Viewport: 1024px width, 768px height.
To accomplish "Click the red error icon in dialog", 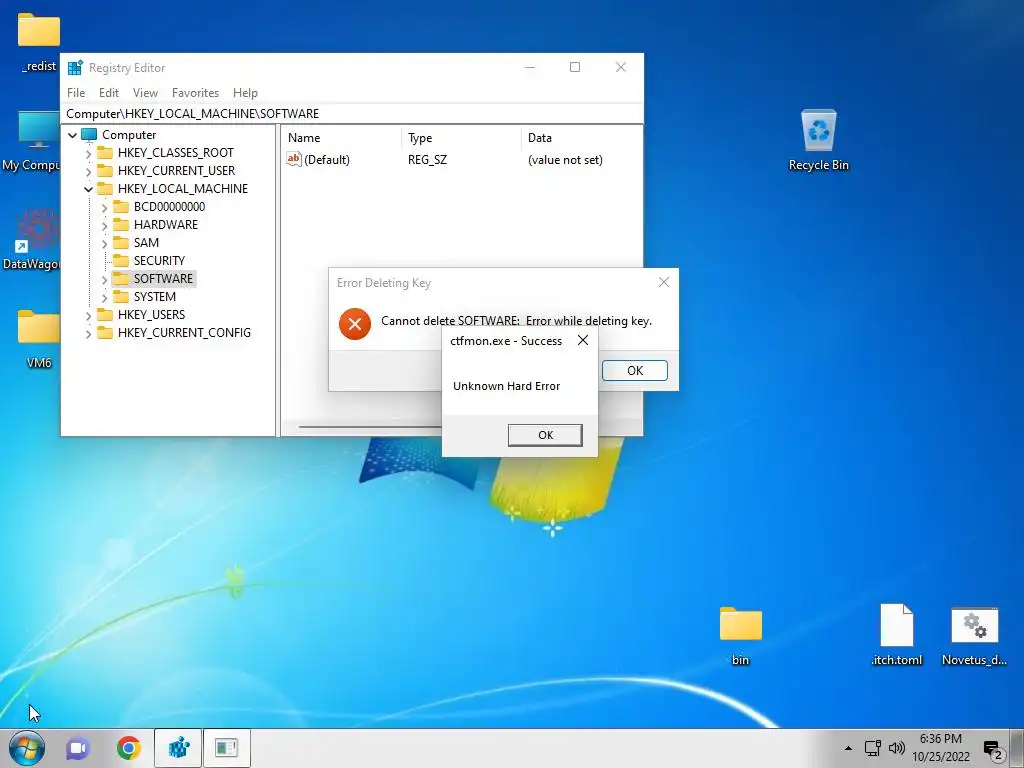I will point(355,324).
